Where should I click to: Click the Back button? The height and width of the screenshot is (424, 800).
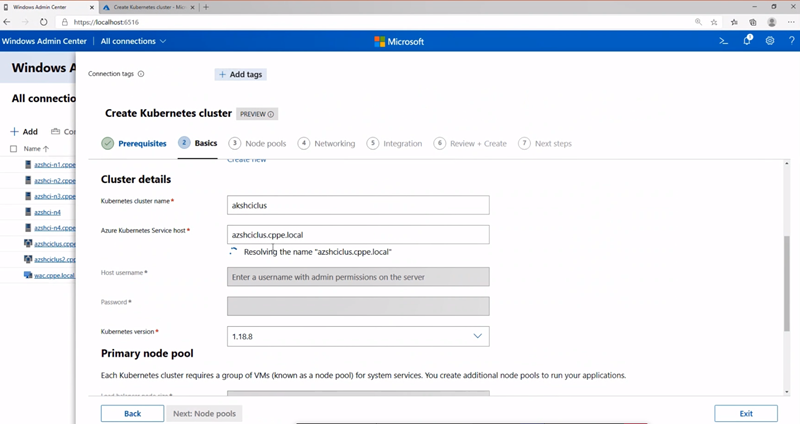click(x=133, y=413)
